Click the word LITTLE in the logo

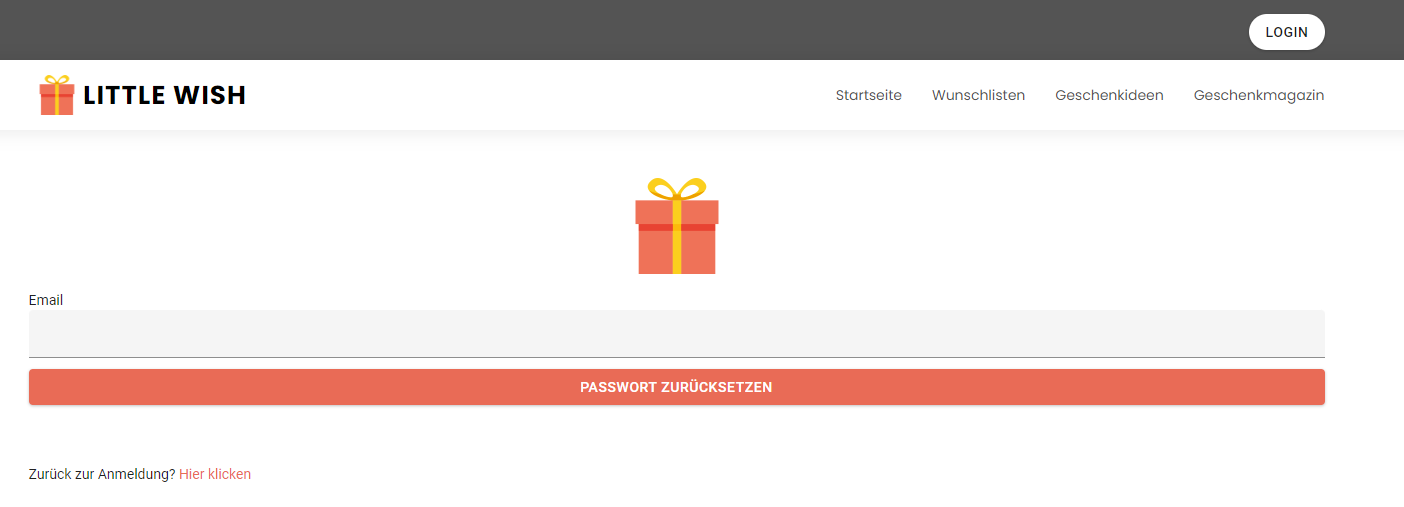tap(127, 96)
